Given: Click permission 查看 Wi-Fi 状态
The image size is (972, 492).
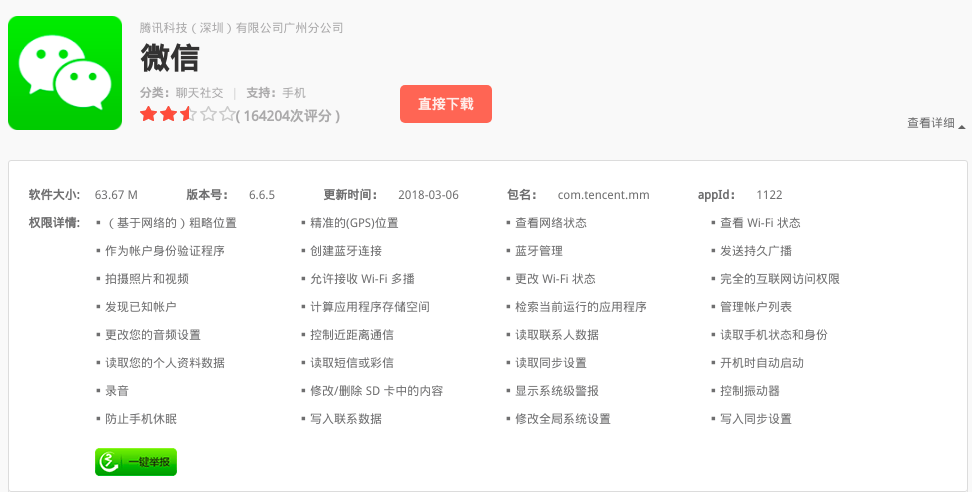Looking at the screenshot, I should click(x=760, y=223).
